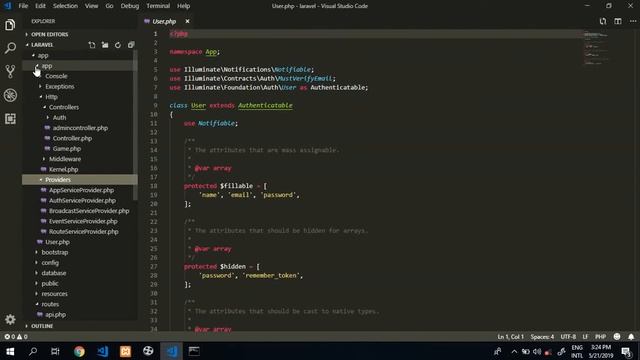This screenshot has width=640, height=360.
Task: Open the Manage gear settings icon
Action: tap(10, 319)
